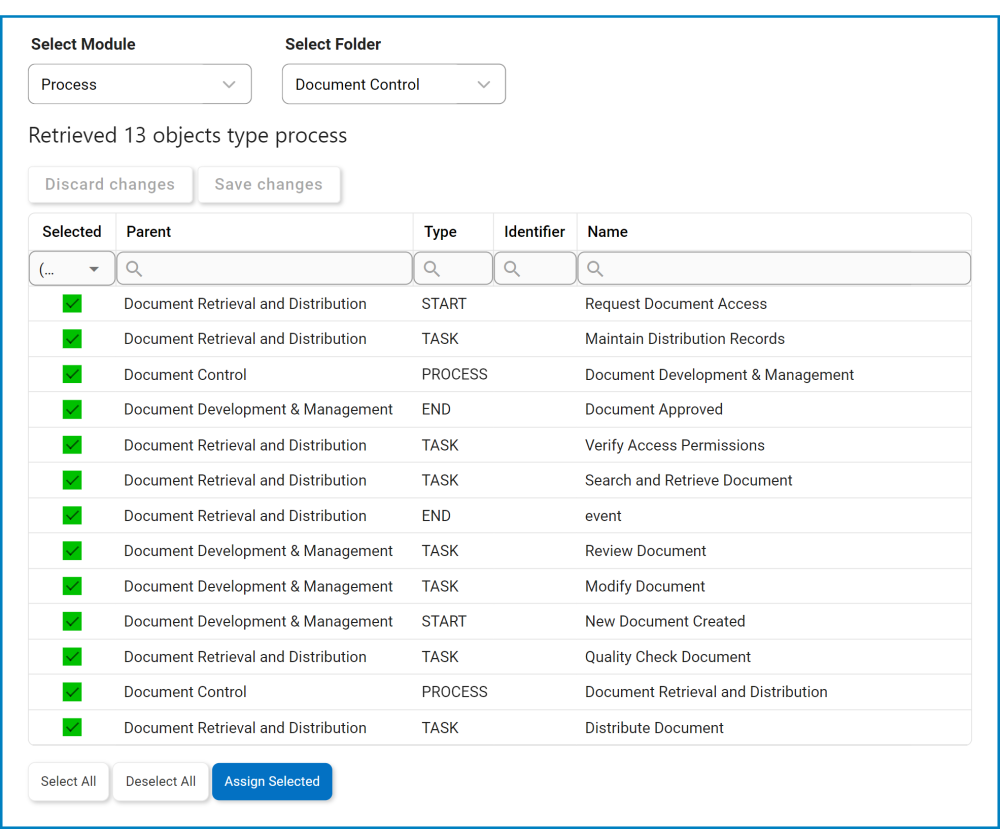Open the Select Module dropdown
This screenshot has width=1000, height=829.
pyautogui.click(x=140, y=85)
